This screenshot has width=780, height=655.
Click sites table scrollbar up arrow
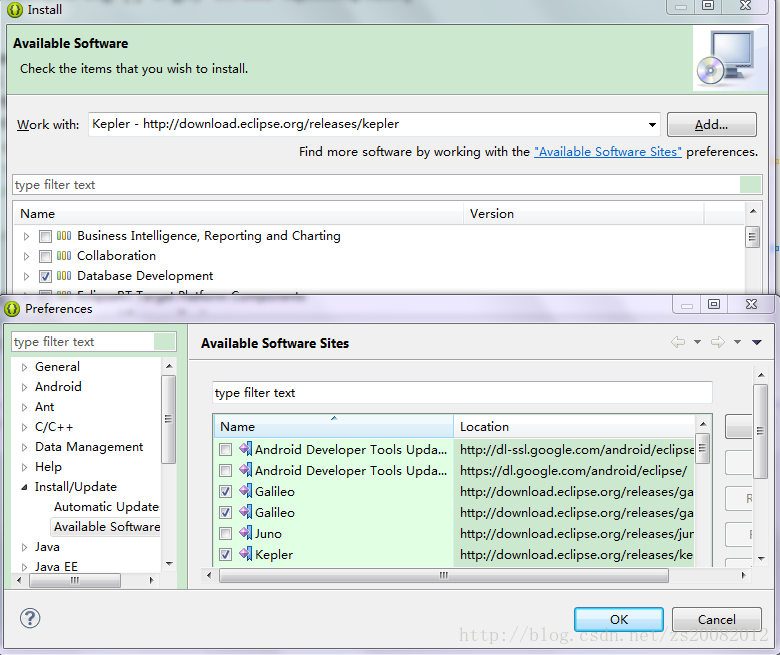(x=702, y=424)
